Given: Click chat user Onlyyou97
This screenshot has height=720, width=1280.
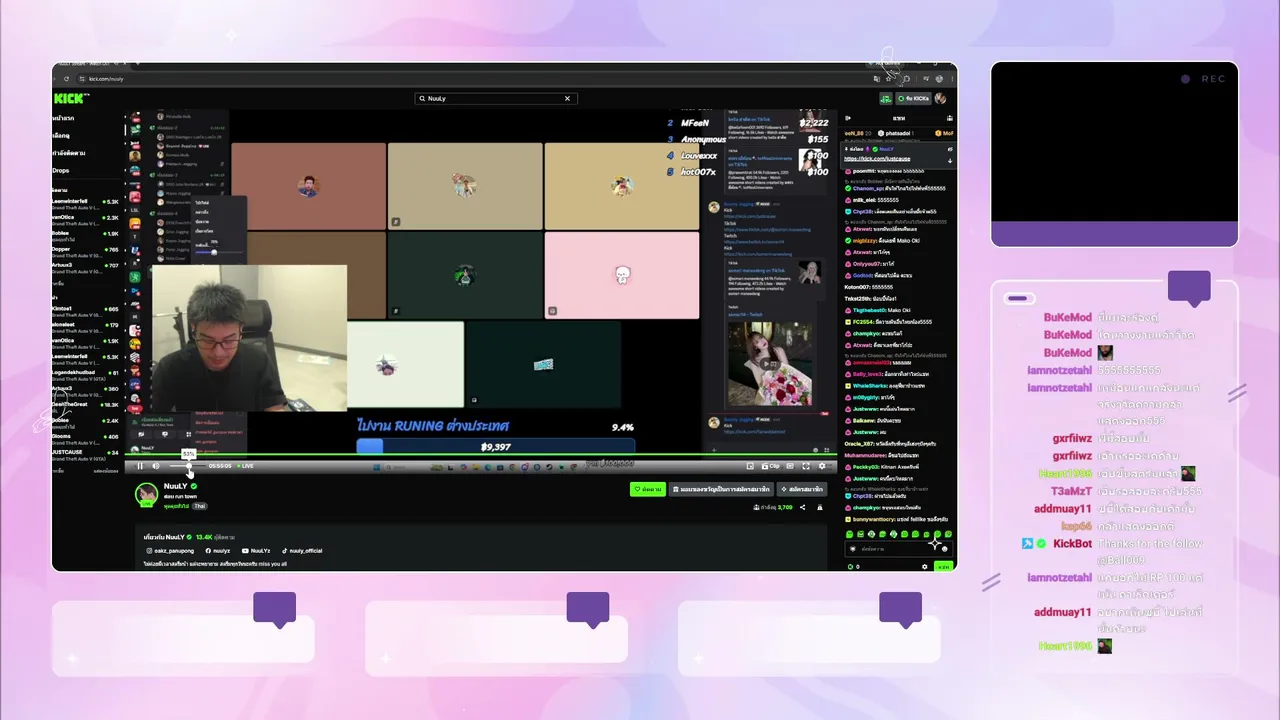Looking at the screenshot, I should point(866,264).
